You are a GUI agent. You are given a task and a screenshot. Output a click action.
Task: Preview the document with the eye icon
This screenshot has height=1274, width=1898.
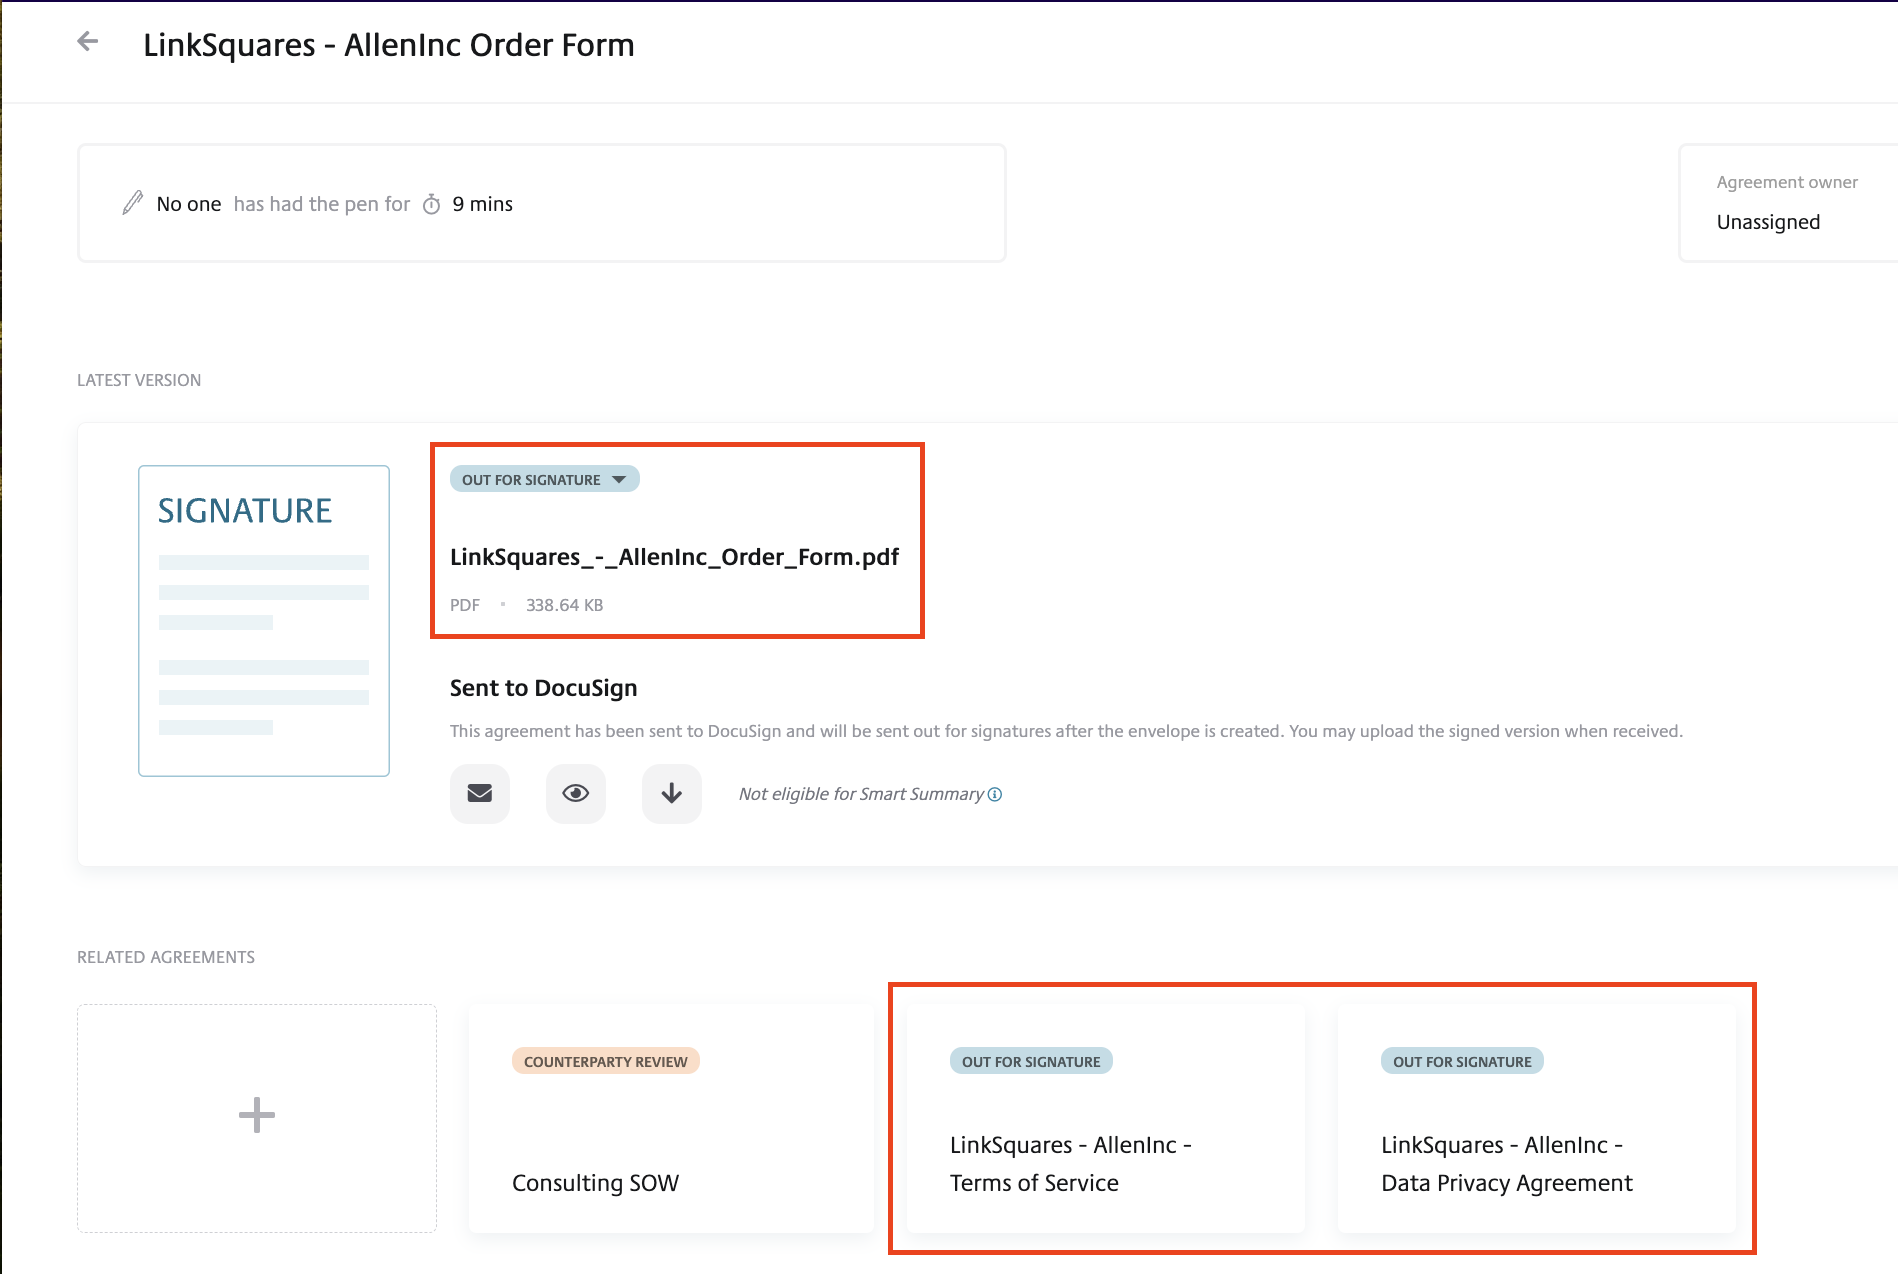pyautogui.click(x=576, y=793)
